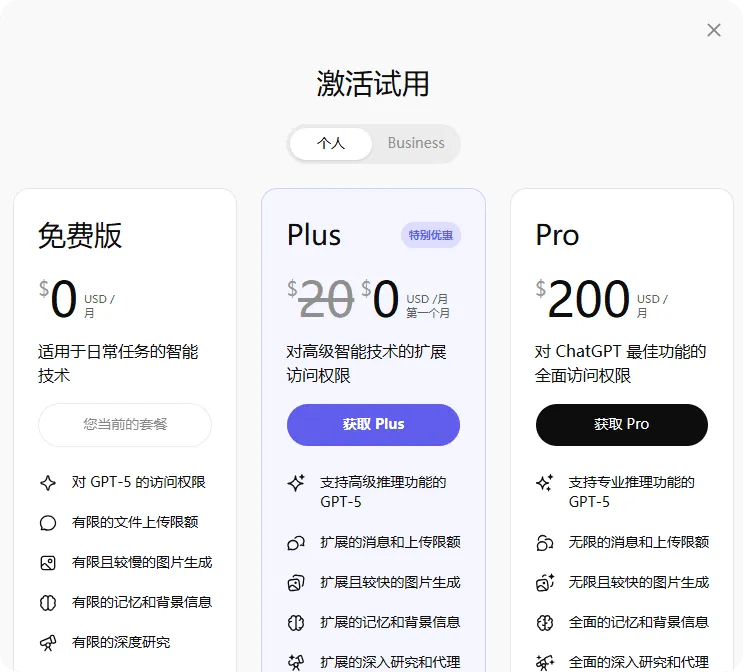Click the 您当前的套餐 button
The height and width of the screenshot is (672, 743).
(x=125, y=425)
